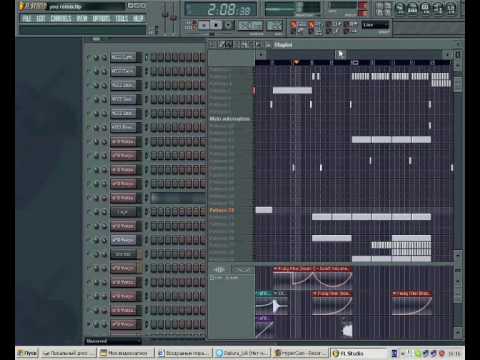This screenshot has height=360, width=480.
Task: Click the Stop button in transport panel
Action: click(216, 25)
